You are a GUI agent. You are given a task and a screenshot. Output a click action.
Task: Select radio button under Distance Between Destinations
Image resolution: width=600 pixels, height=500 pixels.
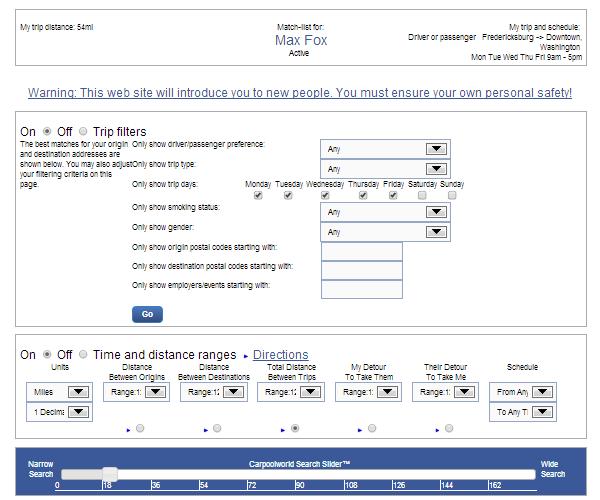click(x=217, y=429)
